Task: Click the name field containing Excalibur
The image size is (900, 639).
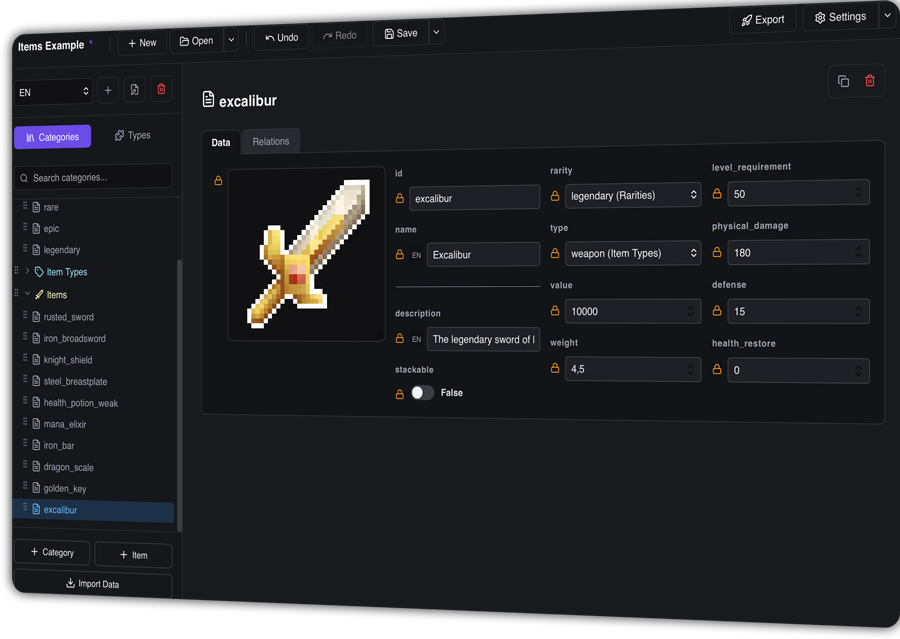Action: pos(483,254)
